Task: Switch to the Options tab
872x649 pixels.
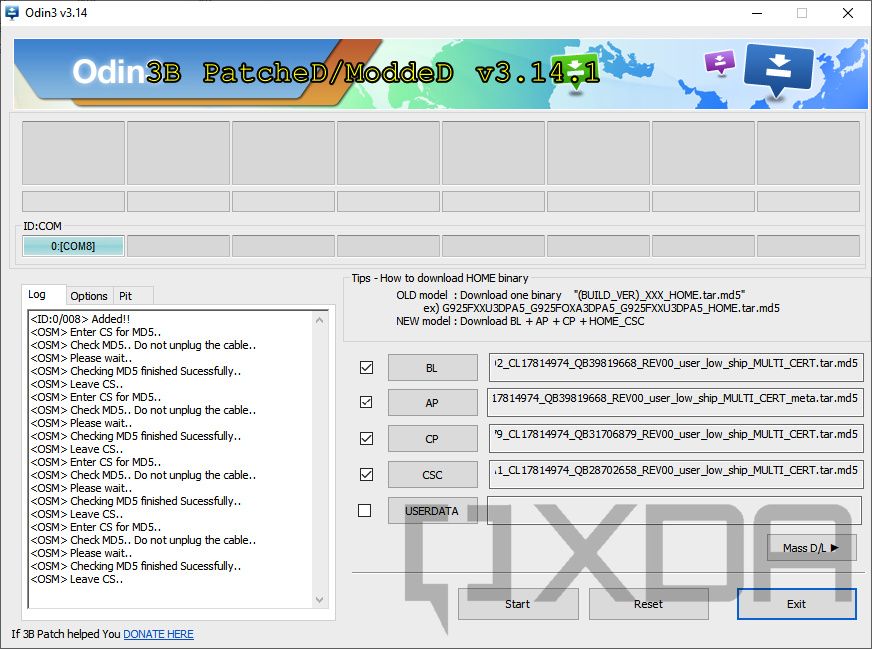Action: point(89,296)
